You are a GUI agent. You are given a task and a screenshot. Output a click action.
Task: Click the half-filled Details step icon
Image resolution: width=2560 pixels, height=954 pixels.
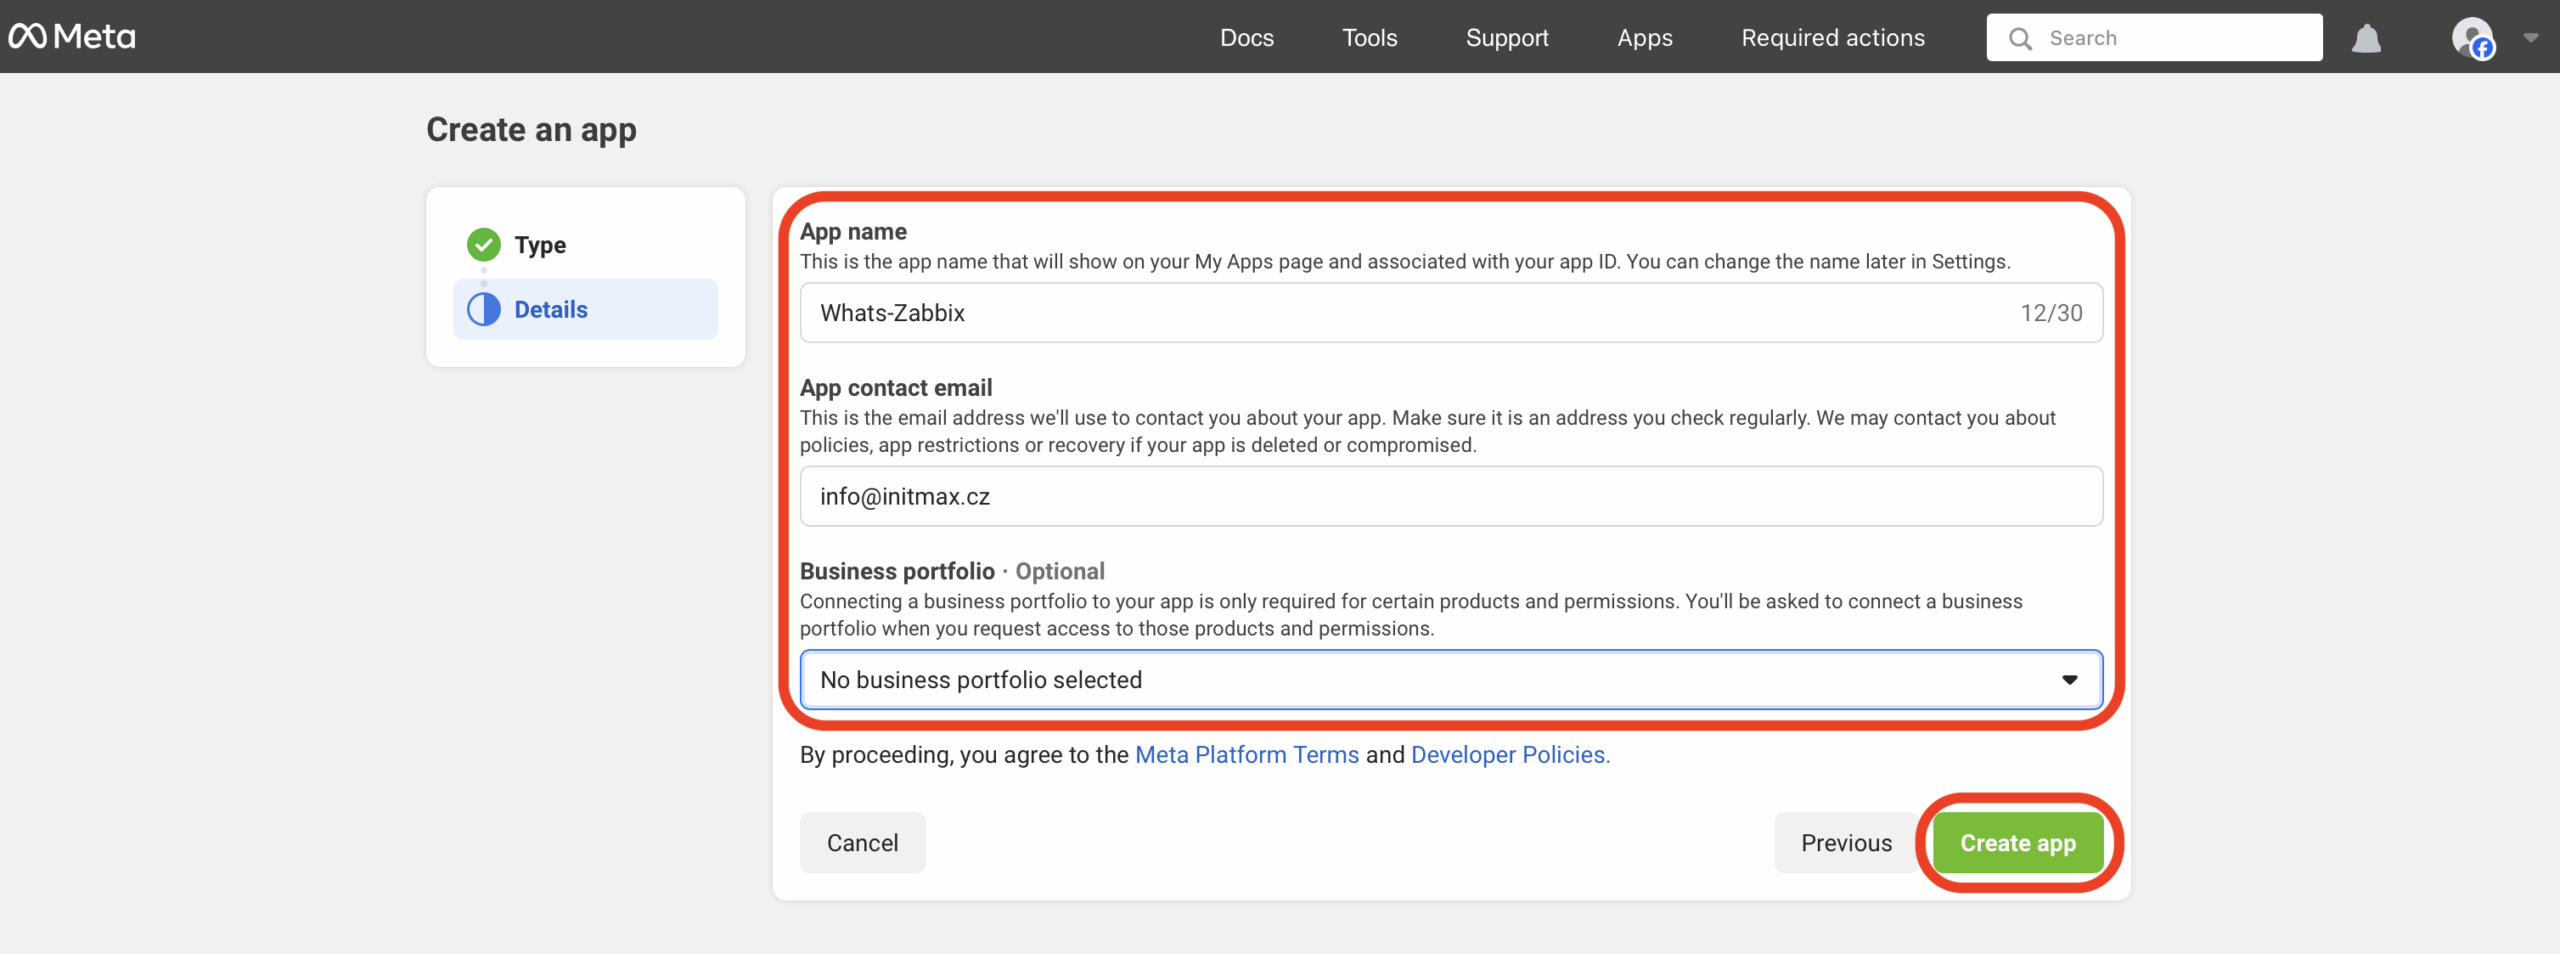[x=484, y=309]
